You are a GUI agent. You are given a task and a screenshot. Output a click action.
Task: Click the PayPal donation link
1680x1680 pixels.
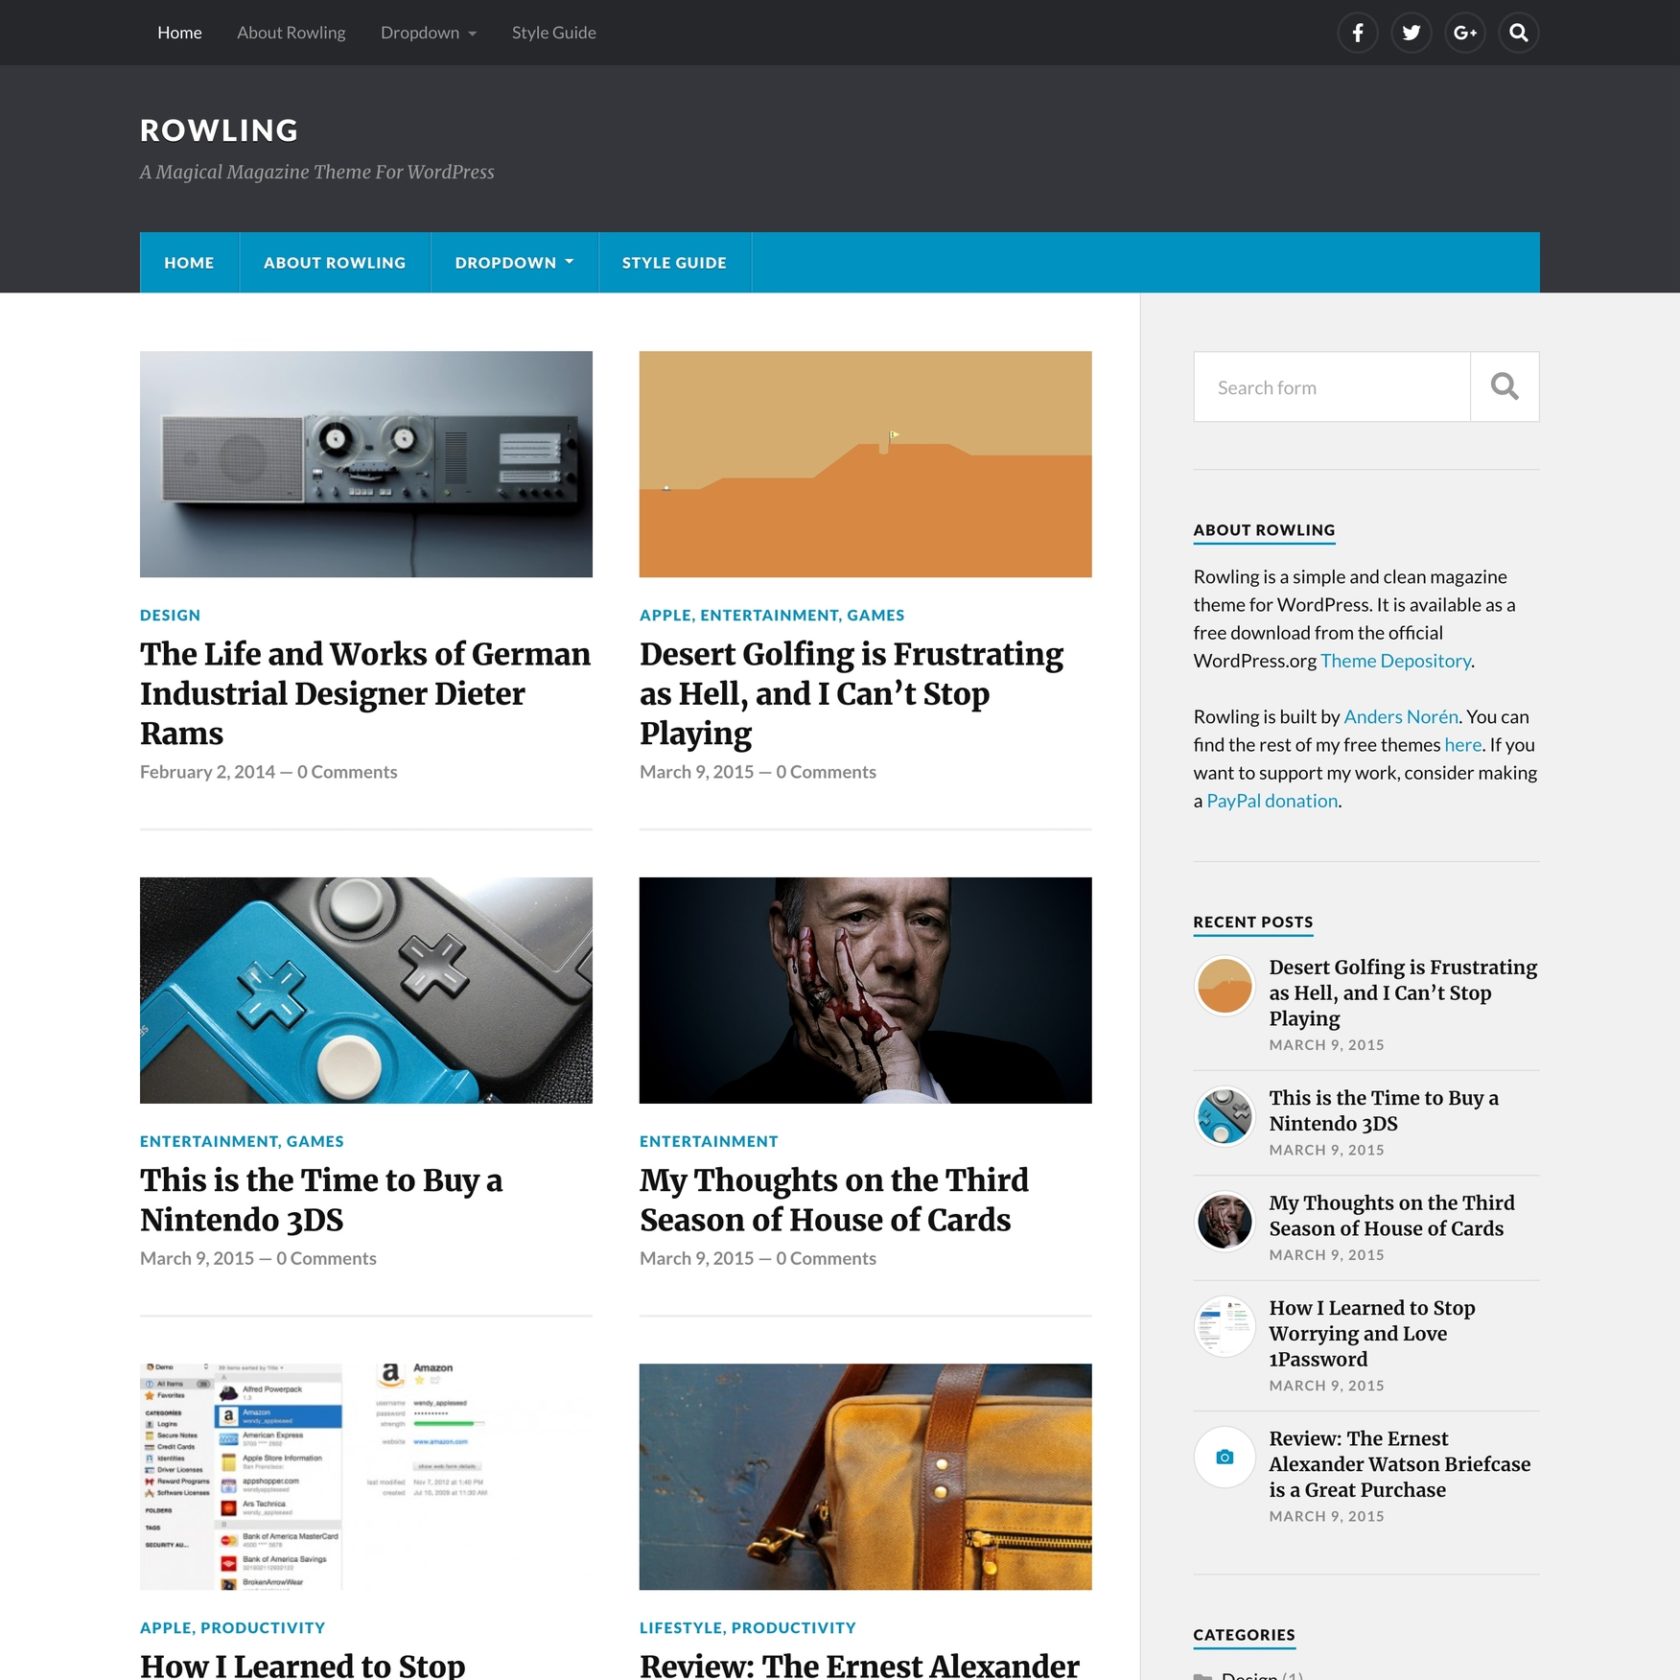coord(1271,800)
